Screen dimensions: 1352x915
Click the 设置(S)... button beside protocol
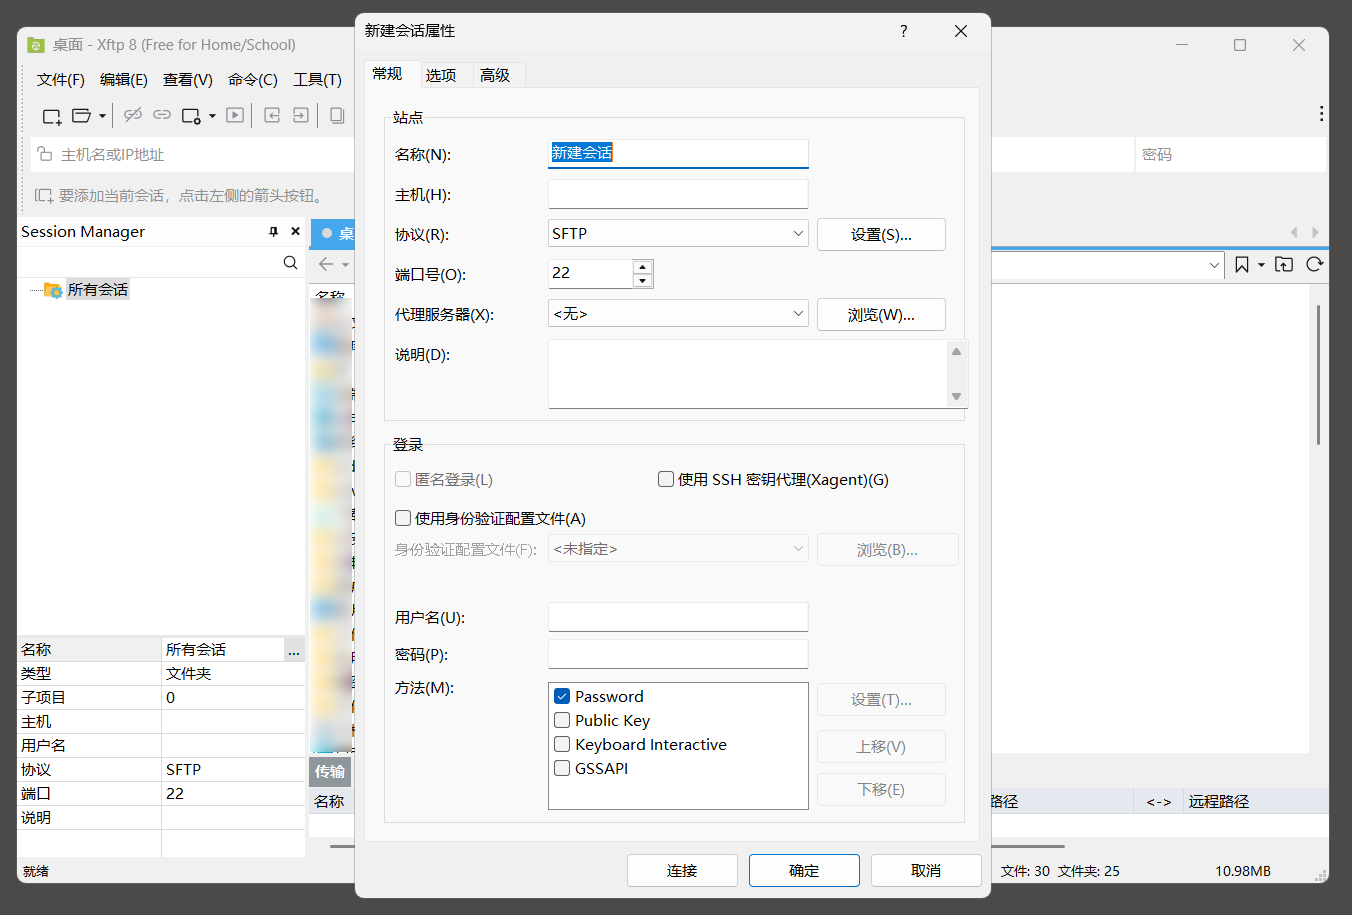[x=881, y=234]
